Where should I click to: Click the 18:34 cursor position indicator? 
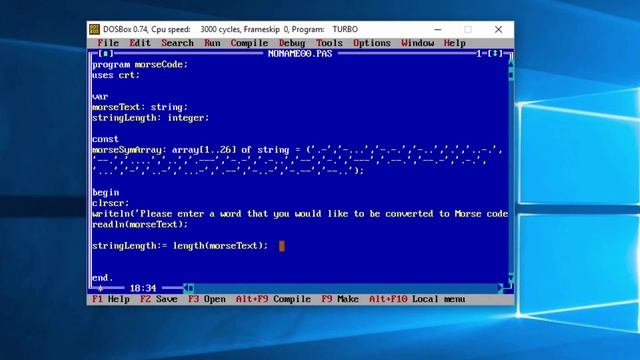[x=143, y=288]
